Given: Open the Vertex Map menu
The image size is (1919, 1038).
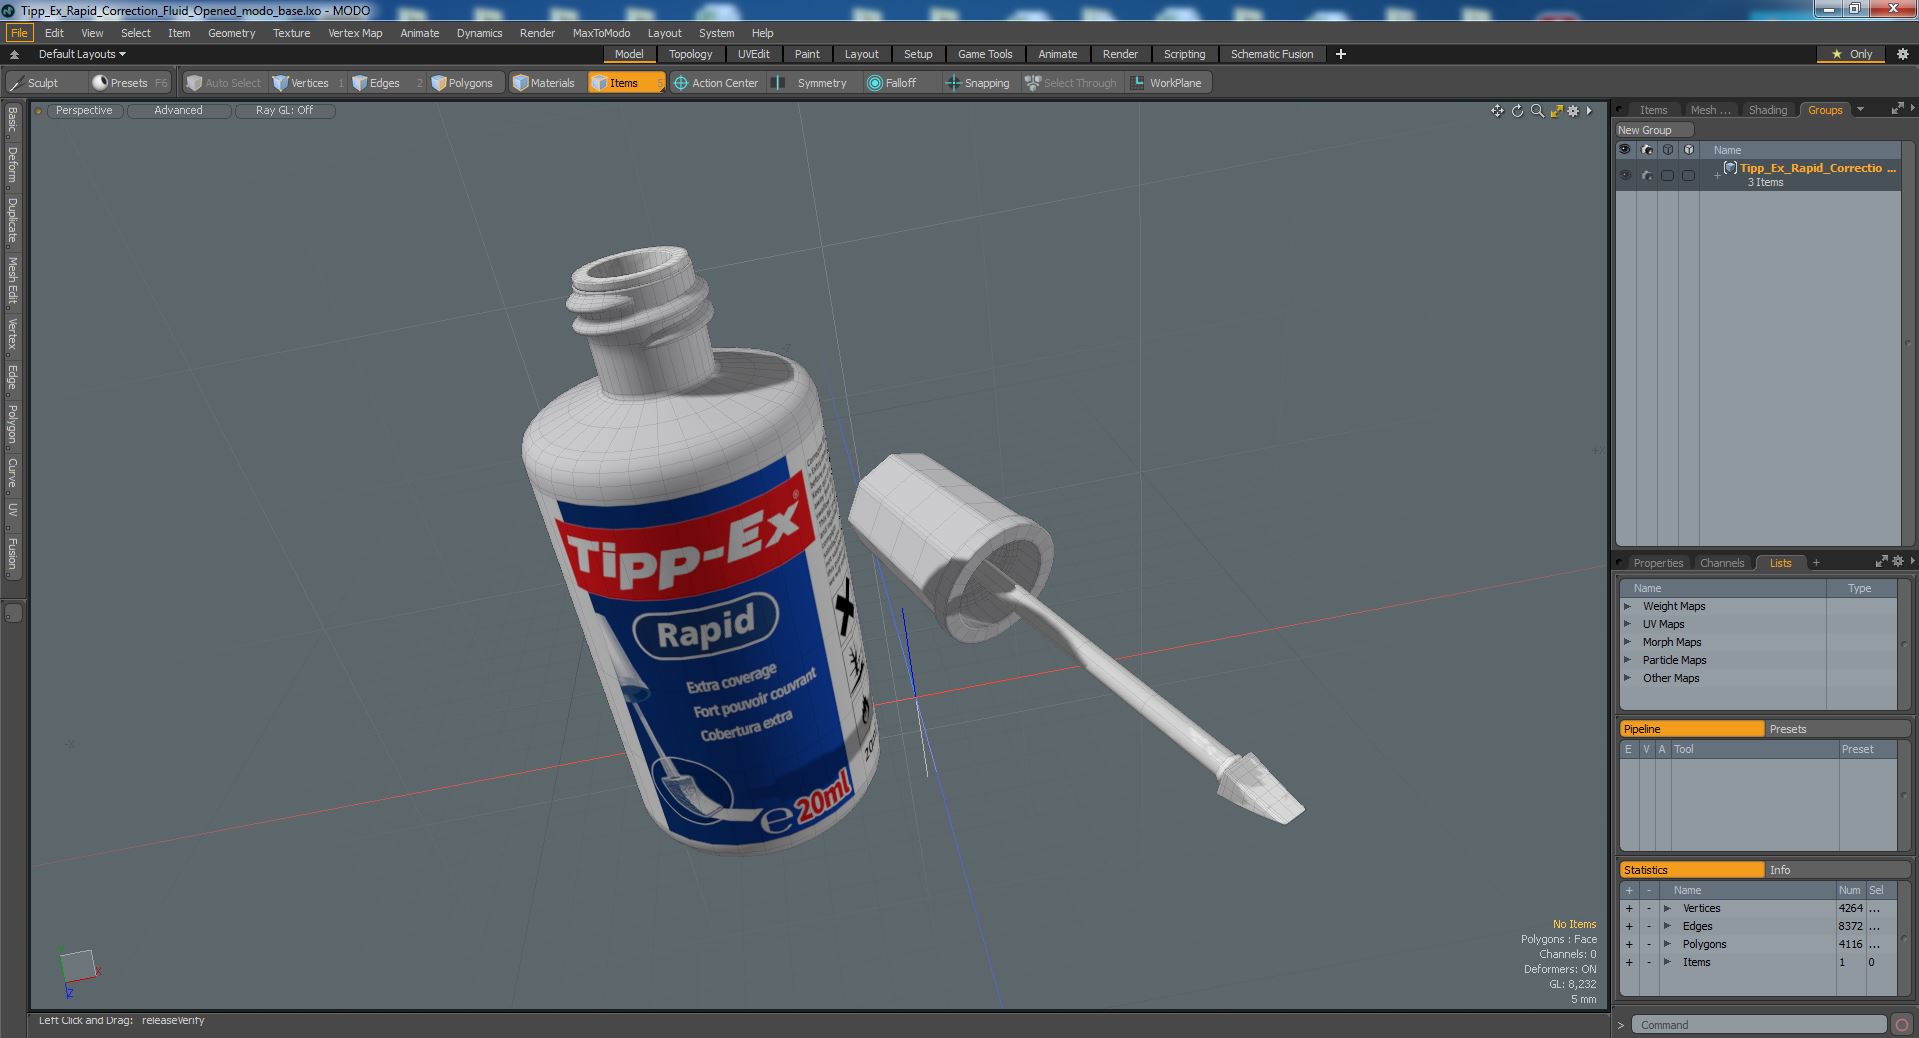Looking at the screenshot, I should click(x=355, y=33).
